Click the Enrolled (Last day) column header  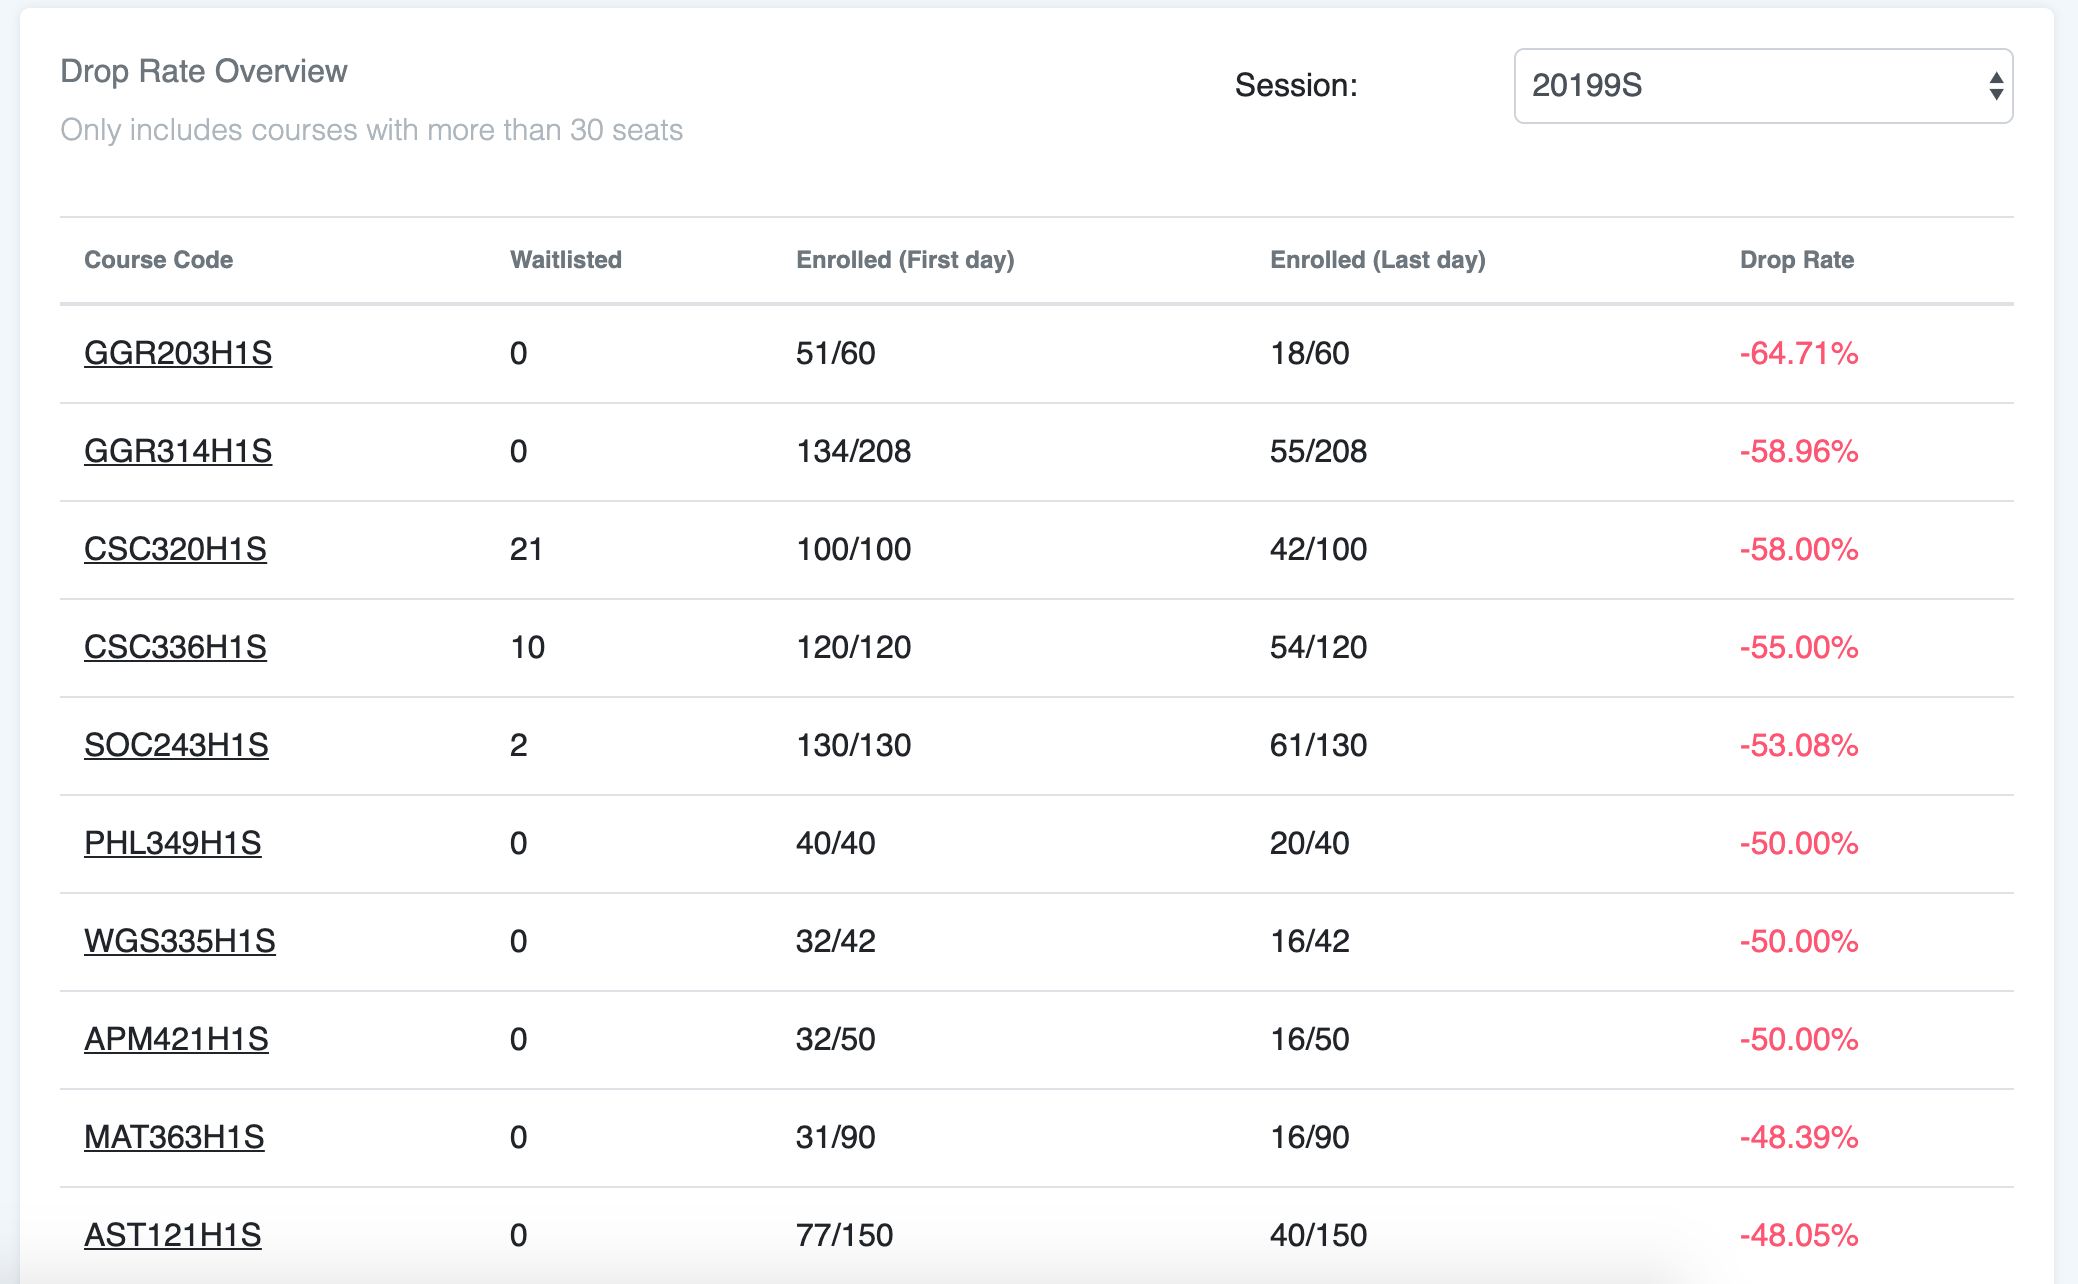click(1377, 260)
